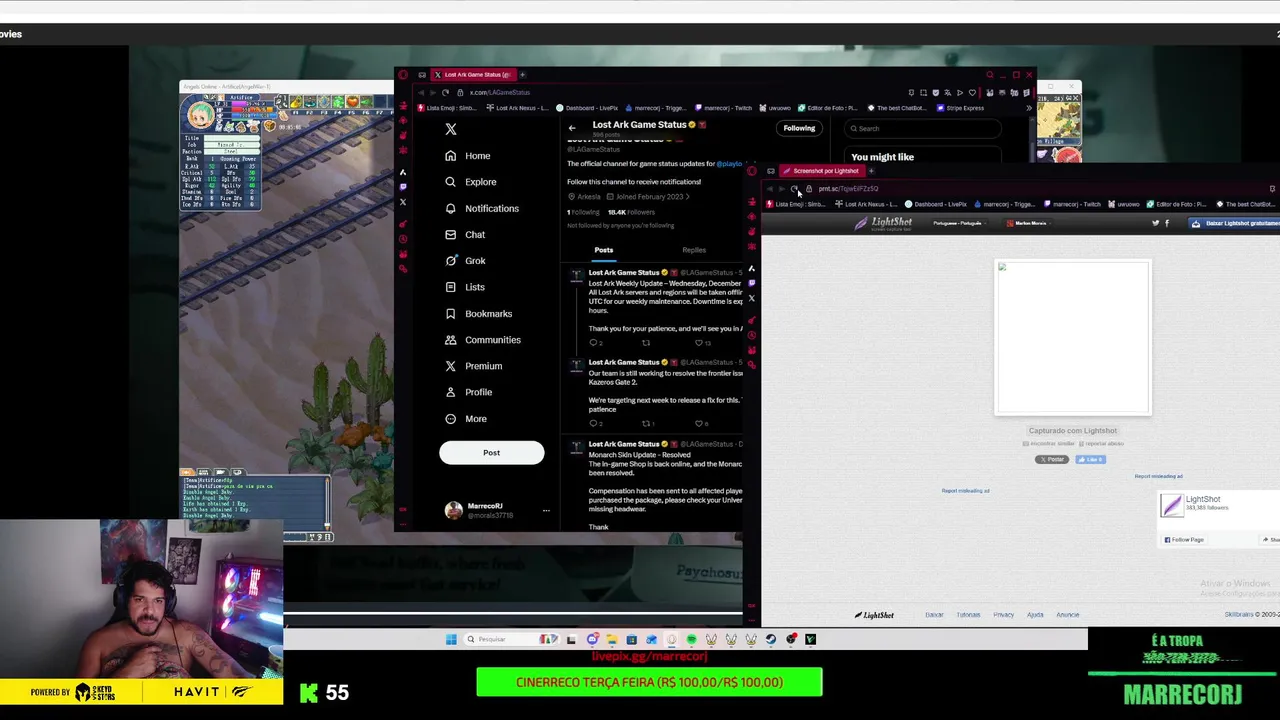
Task: Click the X Postar share button
Action: click(1052, 459)
